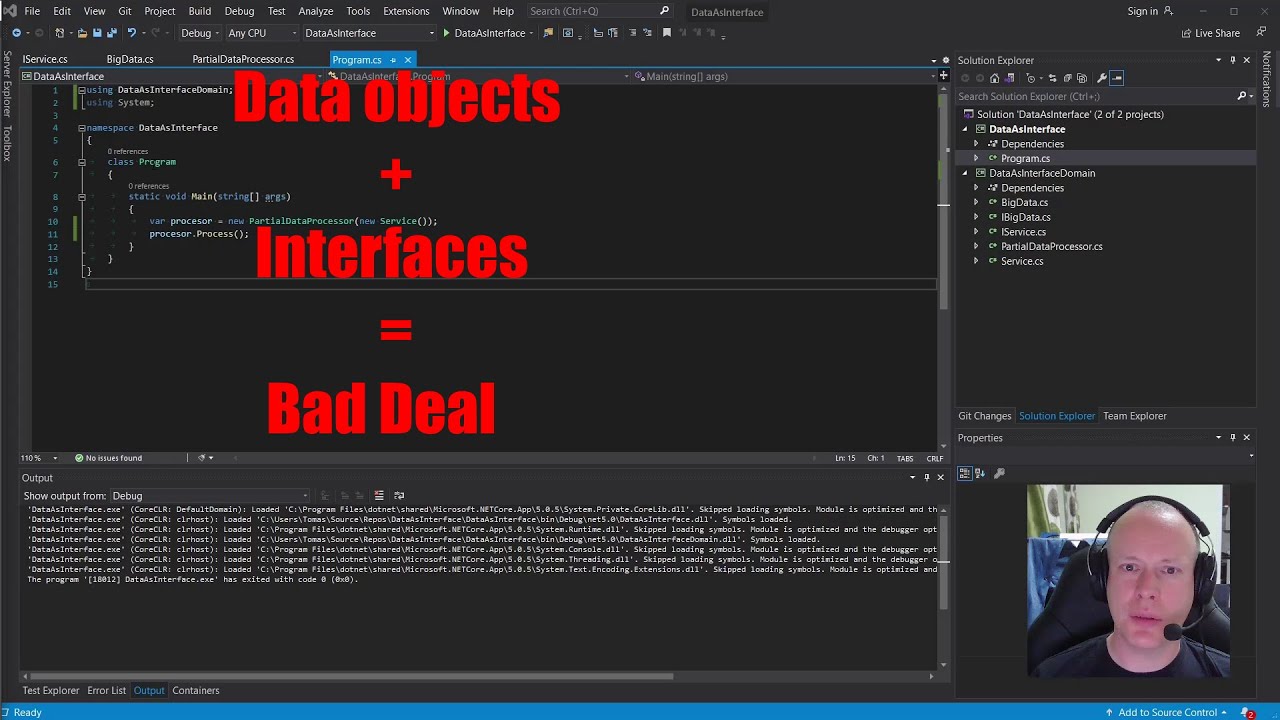Collapse the namespace DataAsInterface code block
This screenshot has height=720, width=1280.
tap(82, 128)
